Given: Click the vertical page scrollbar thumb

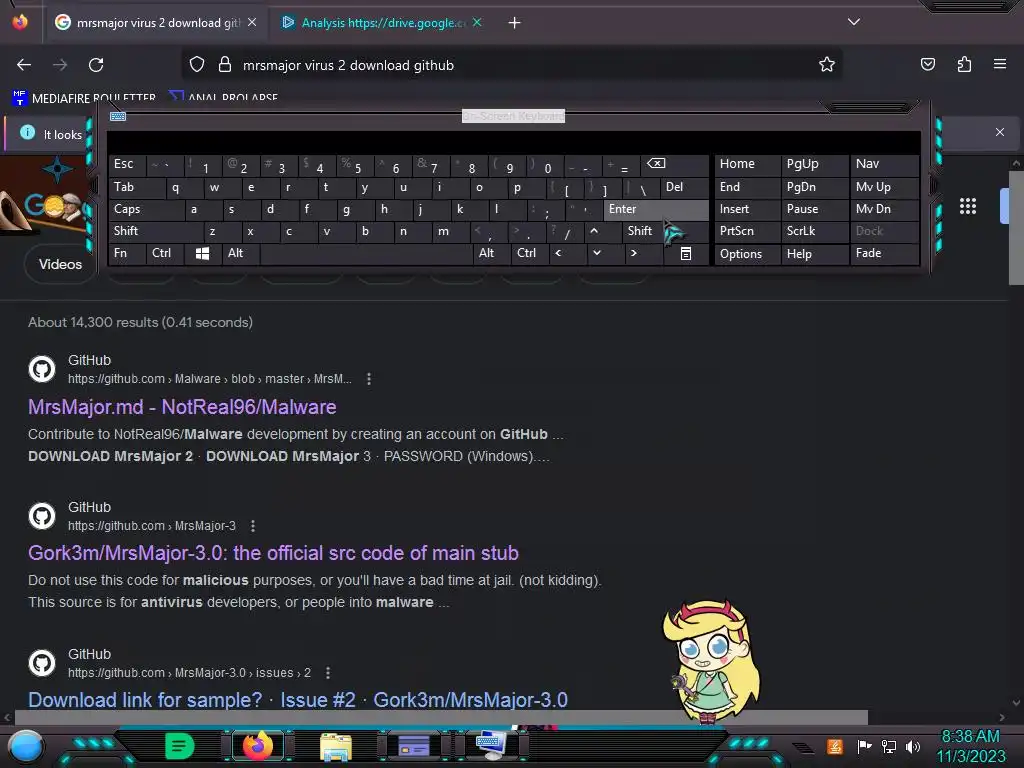Looking at the screenshot, I should (x=1016, y=227).
